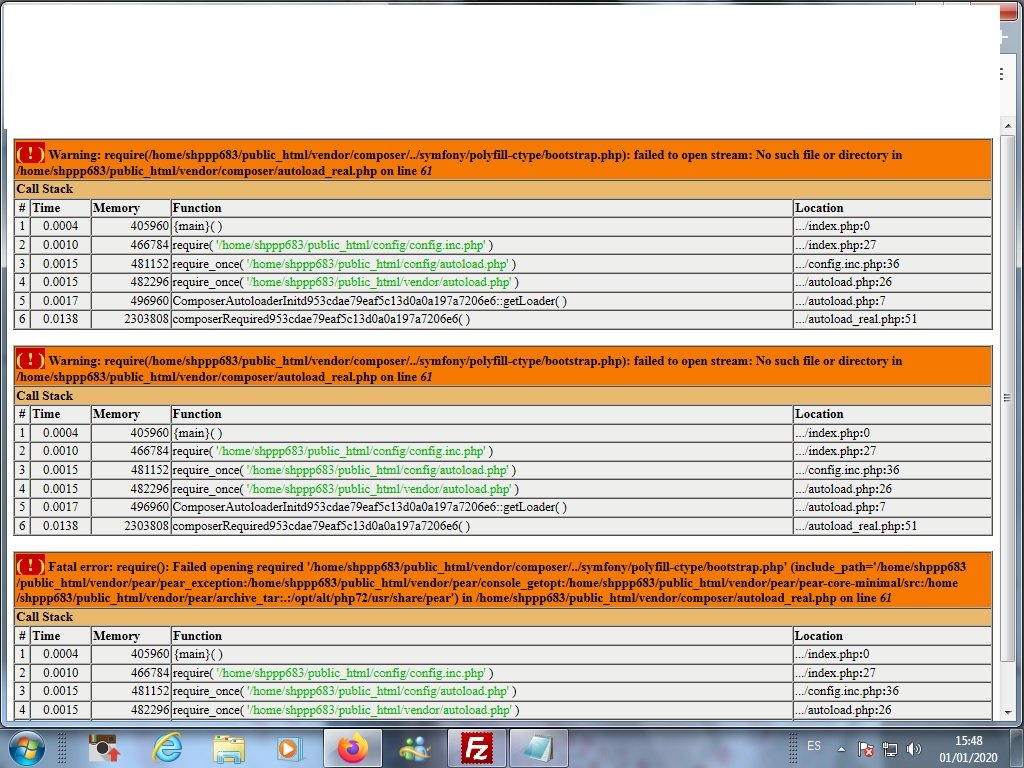Viewport: 1024px width, 768px height.
Task: Click '.../autoload.php:26' in Fatal error table
Action: click(x=843, y=711)
